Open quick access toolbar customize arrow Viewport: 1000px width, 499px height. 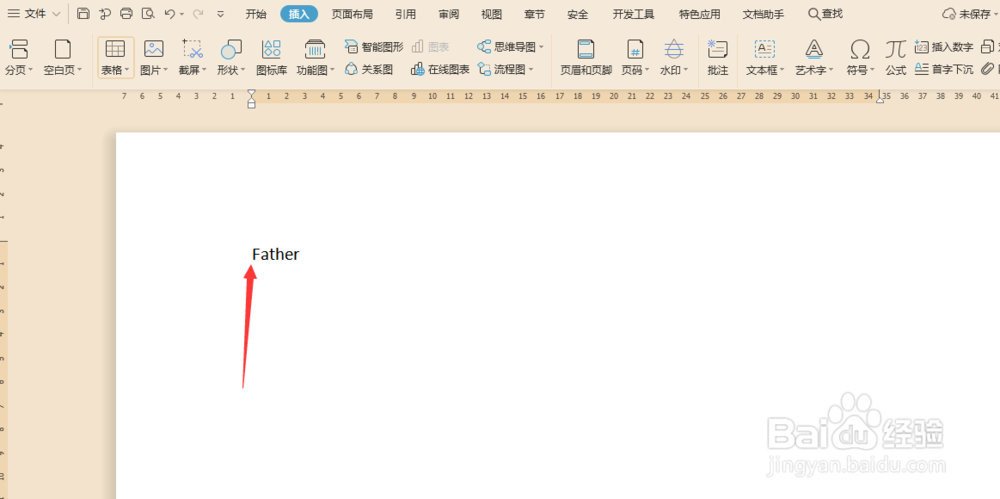tap(221, 14)
